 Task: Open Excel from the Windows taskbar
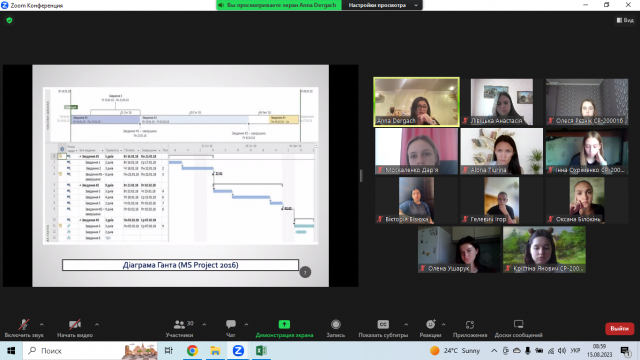coord(261,351)
